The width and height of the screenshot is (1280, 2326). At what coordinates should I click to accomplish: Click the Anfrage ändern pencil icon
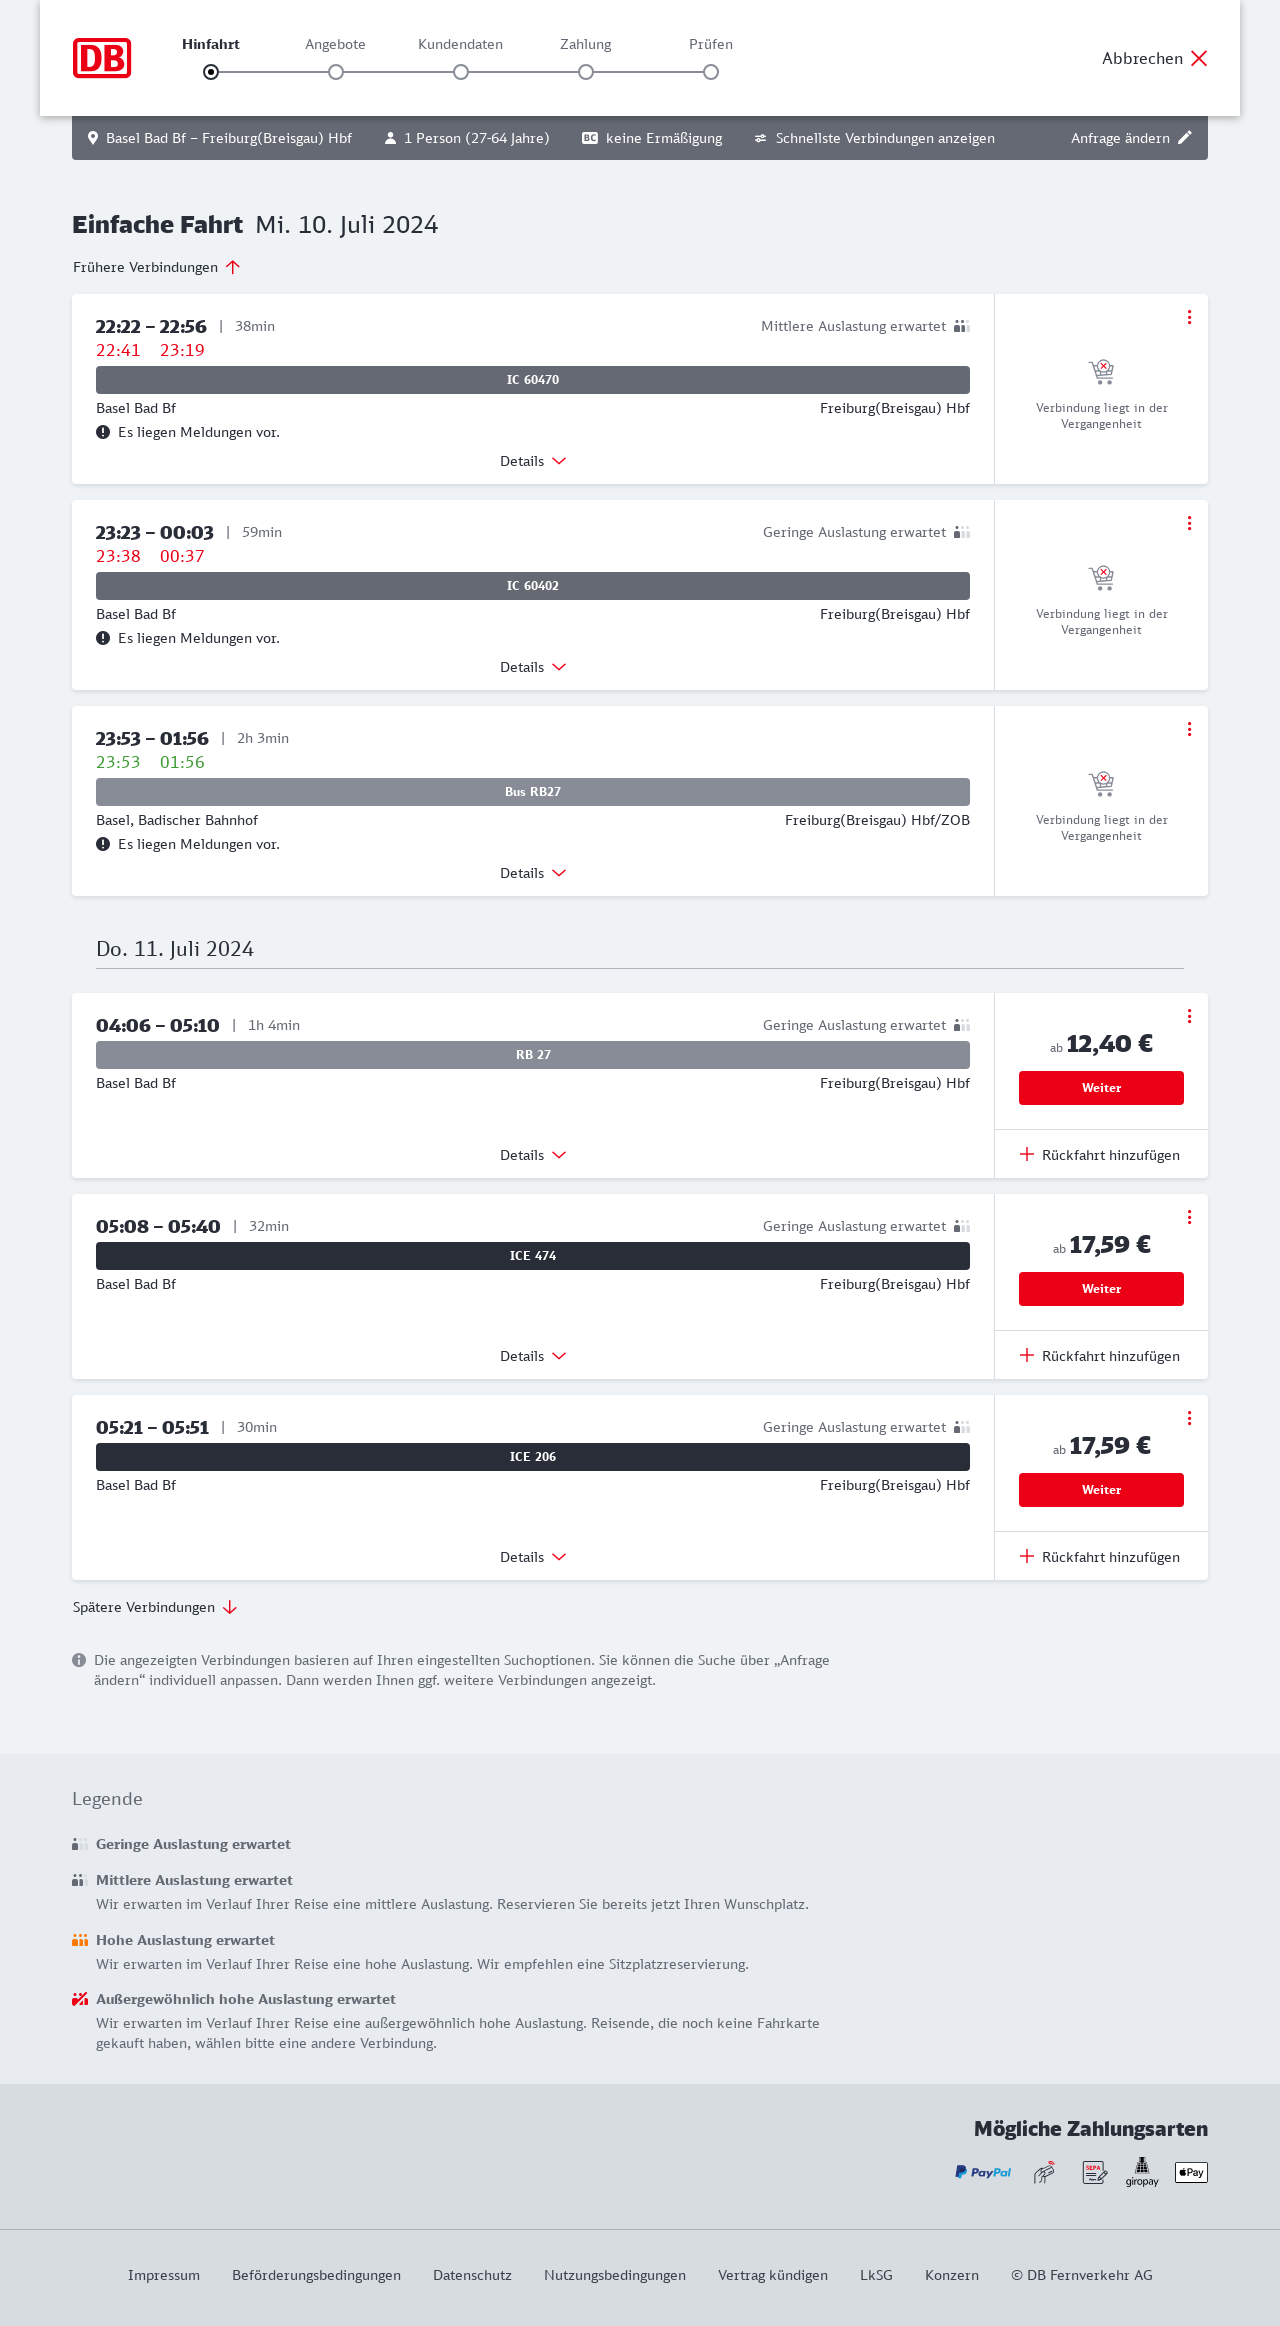pos(1185,138)
